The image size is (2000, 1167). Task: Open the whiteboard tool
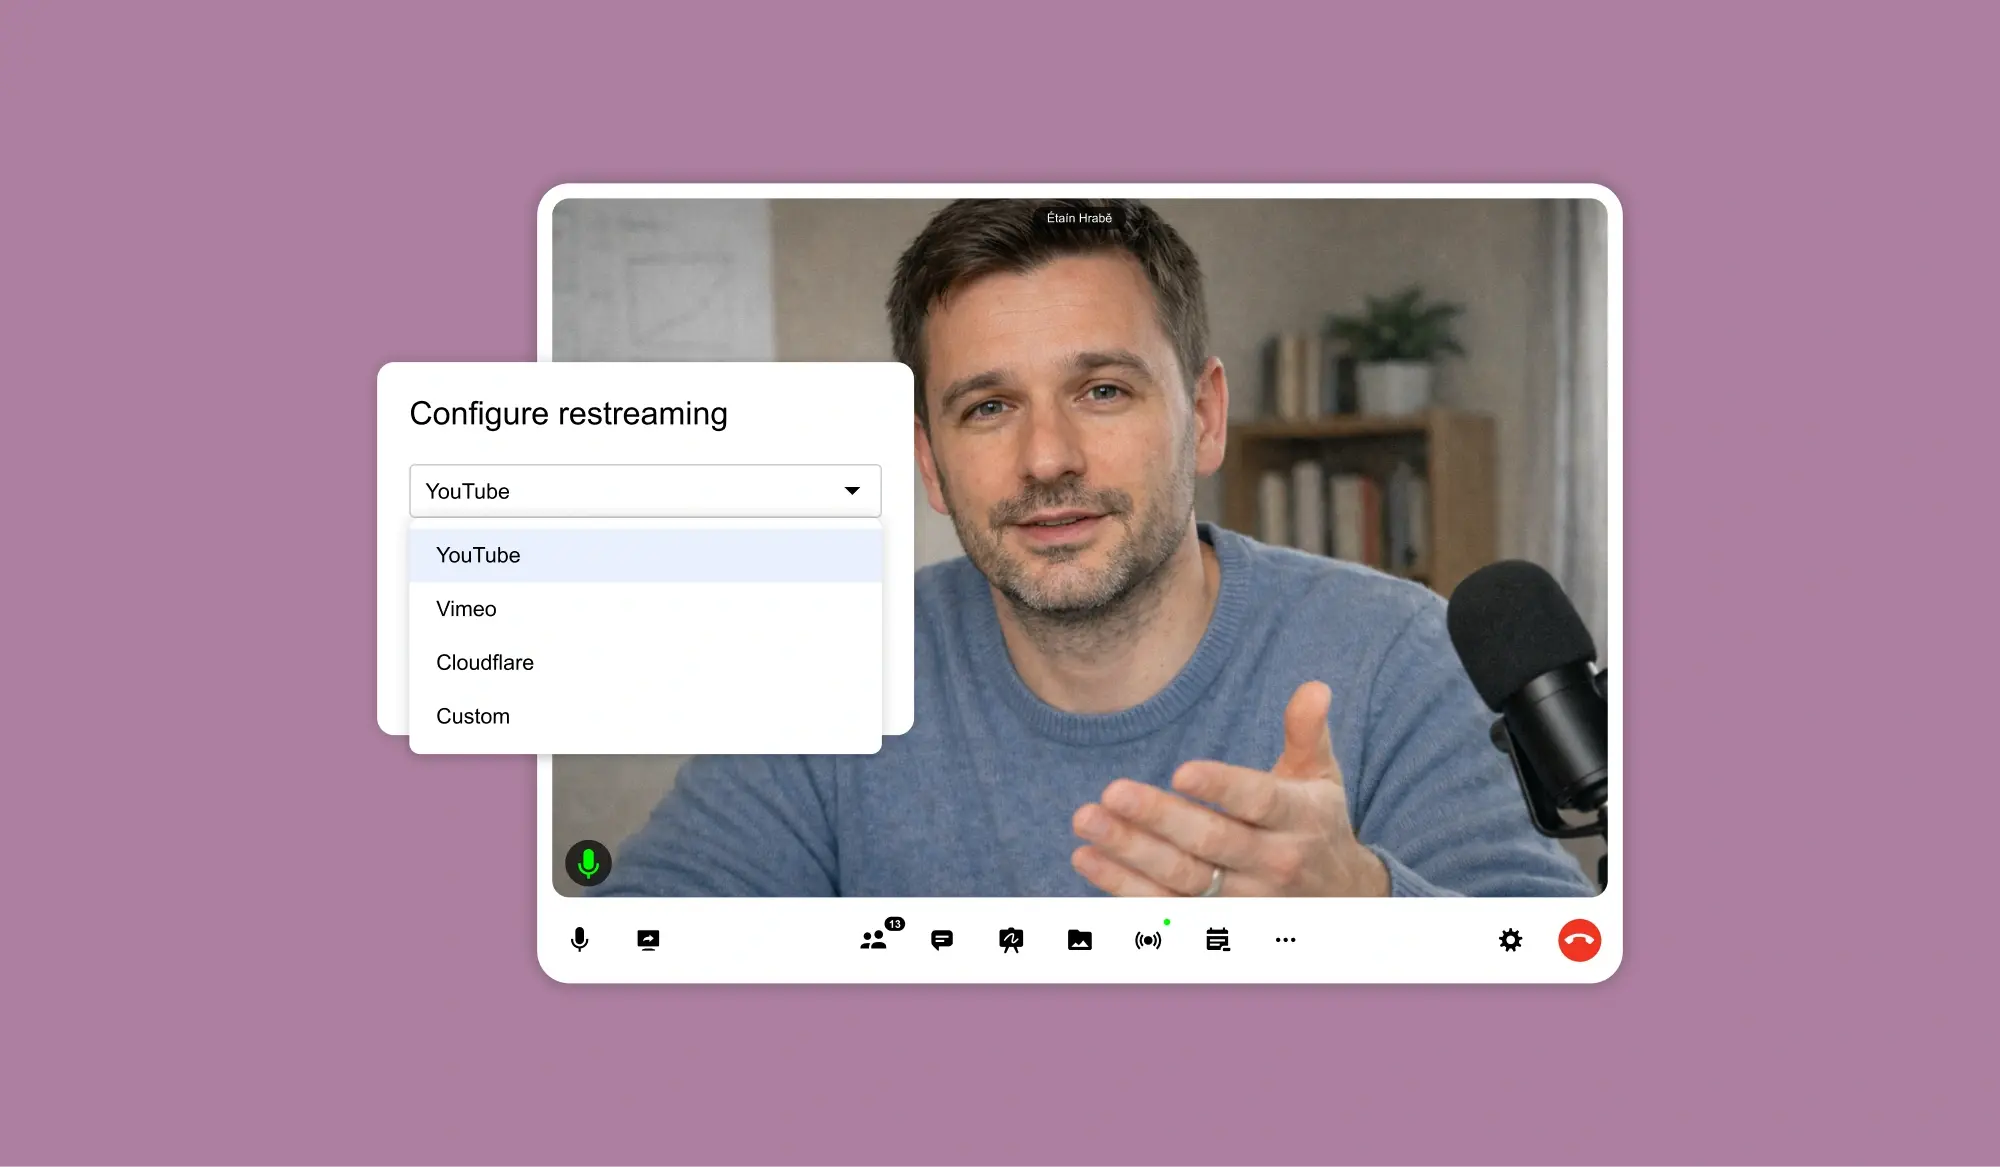pyautogui.click(x=1011, y=939)
